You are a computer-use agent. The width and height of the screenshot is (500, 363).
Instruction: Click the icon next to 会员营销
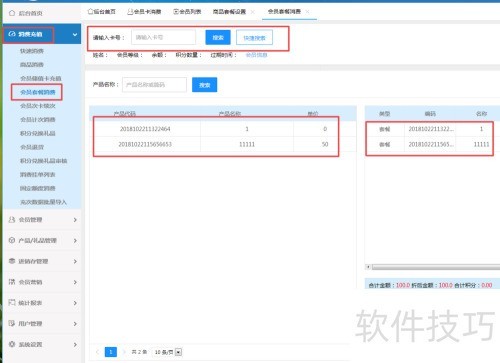point(12,282)
